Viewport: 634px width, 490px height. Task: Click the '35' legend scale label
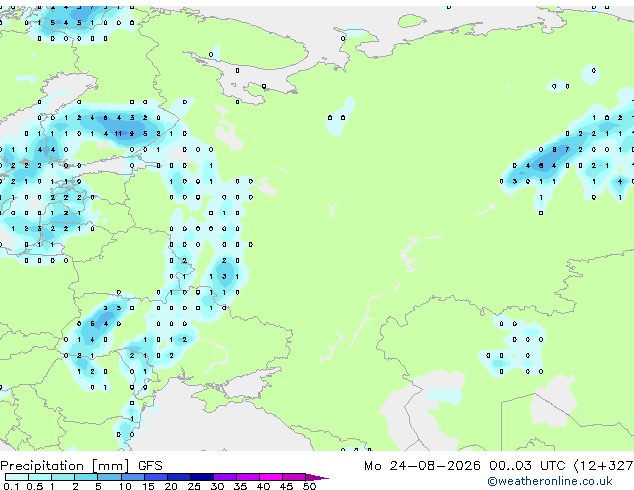click(x=240, y=486)
